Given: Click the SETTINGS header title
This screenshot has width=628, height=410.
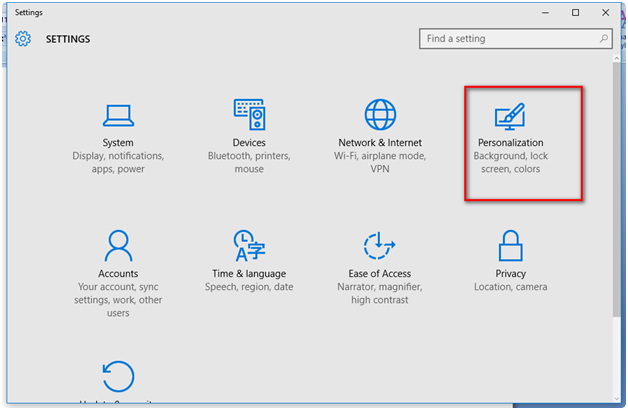Looking at the screenshot, I should point(68,39).
